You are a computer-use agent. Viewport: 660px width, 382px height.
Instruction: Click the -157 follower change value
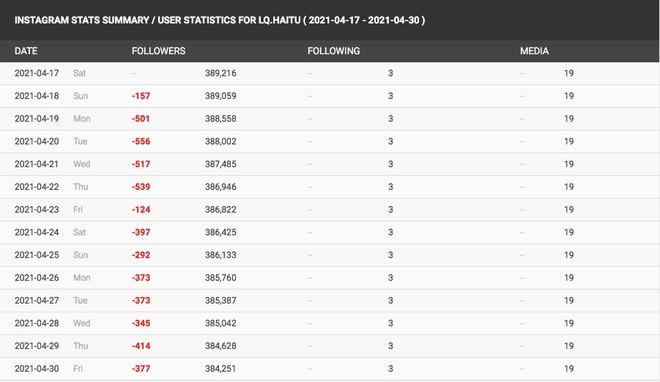click(x=141, y=96)
